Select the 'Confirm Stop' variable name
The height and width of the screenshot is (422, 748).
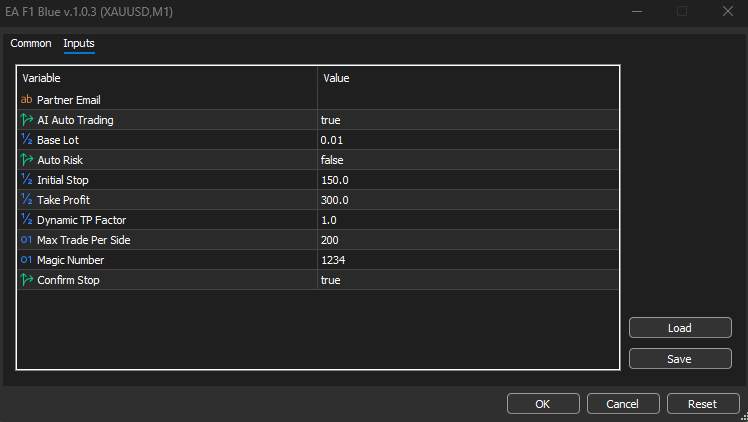(x=68, y=280)
